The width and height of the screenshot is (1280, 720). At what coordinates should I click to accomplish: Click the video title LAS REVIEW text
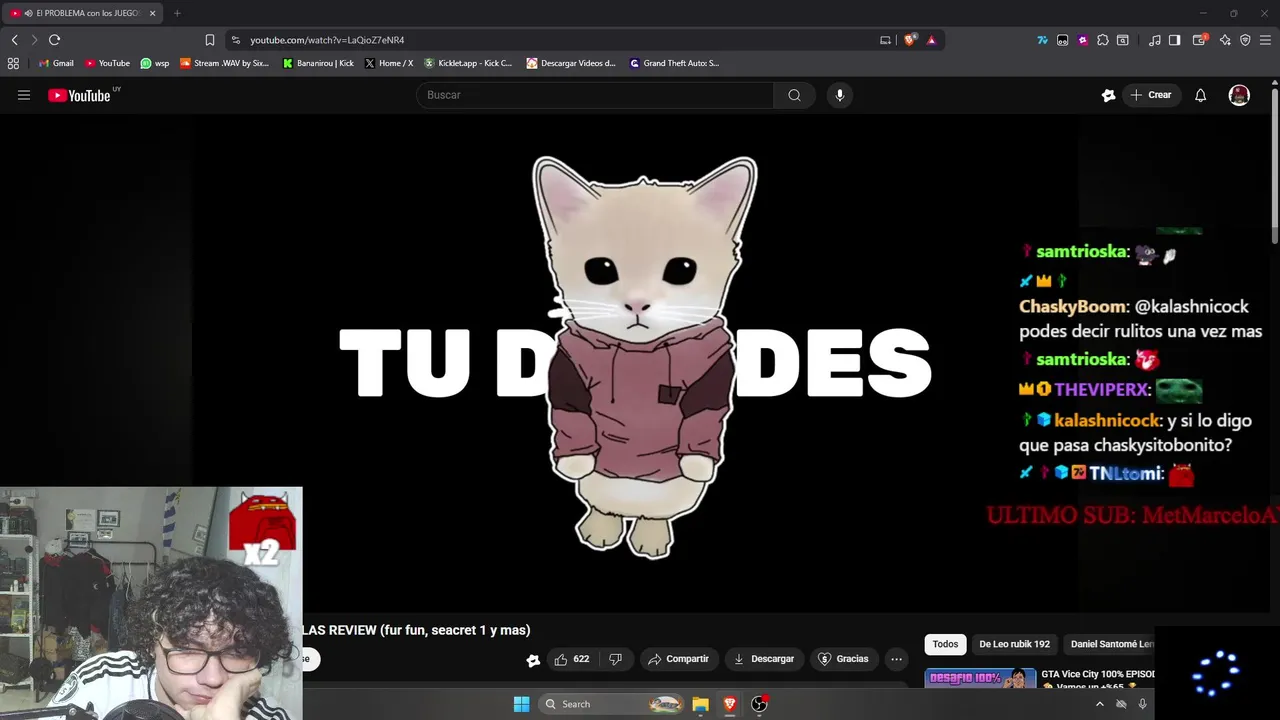[x=416, y=630]
